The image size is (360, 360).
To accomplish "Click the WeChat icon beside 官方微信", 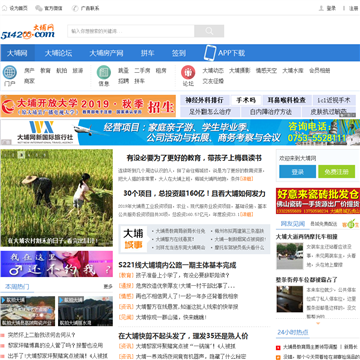I will point(39,8).
